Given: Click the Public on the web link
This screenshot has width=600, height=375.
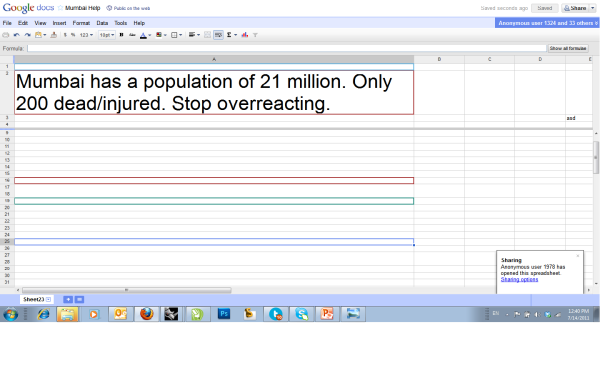Looking at the screenshot, I should [x=132, y=8].
